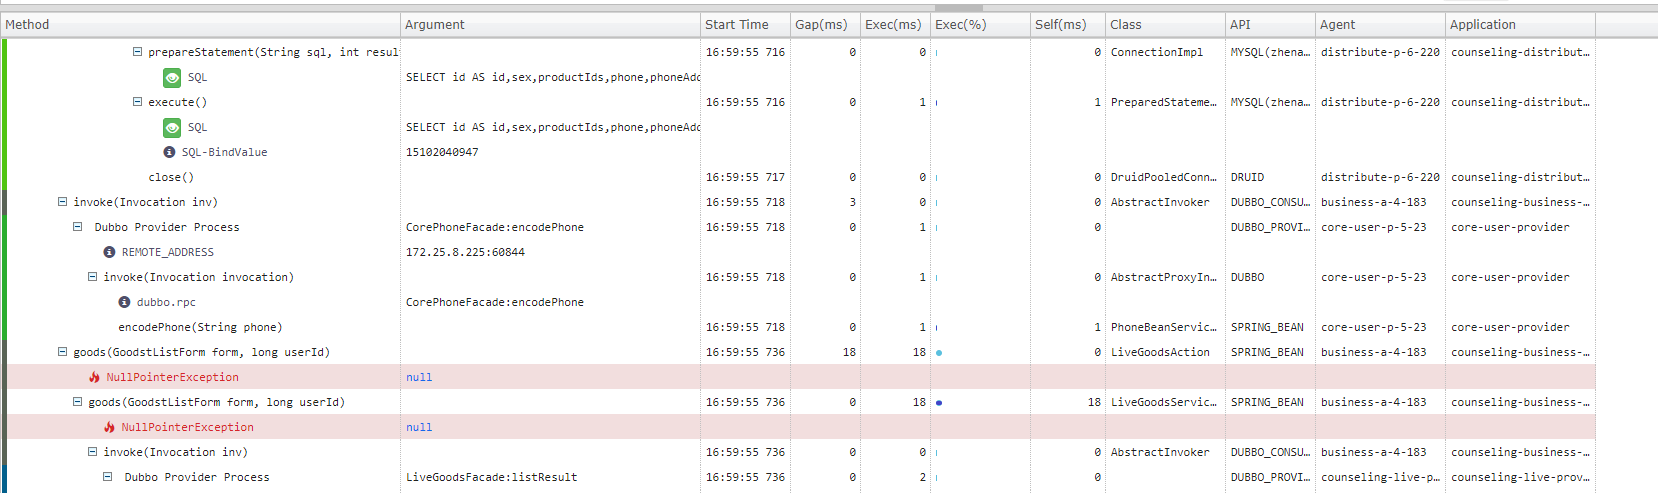Click the distribute-p-6-220 agent in the close() row
Image resolution: width=1658 pixels, height=493 pixels.
(1380, 177)
